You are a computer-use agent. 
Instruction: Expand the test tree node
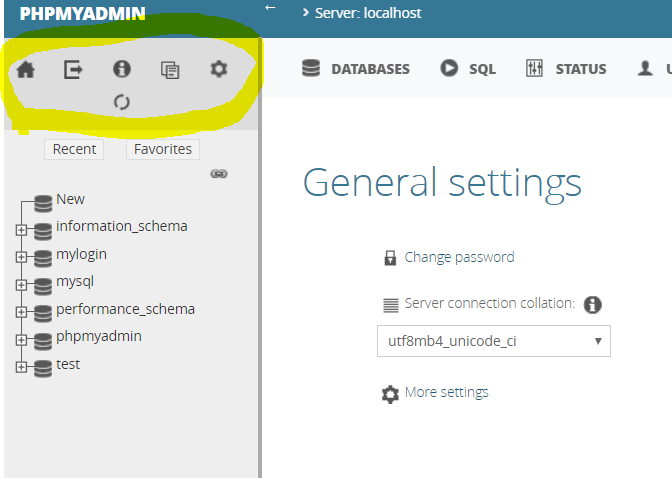point(21,367)
